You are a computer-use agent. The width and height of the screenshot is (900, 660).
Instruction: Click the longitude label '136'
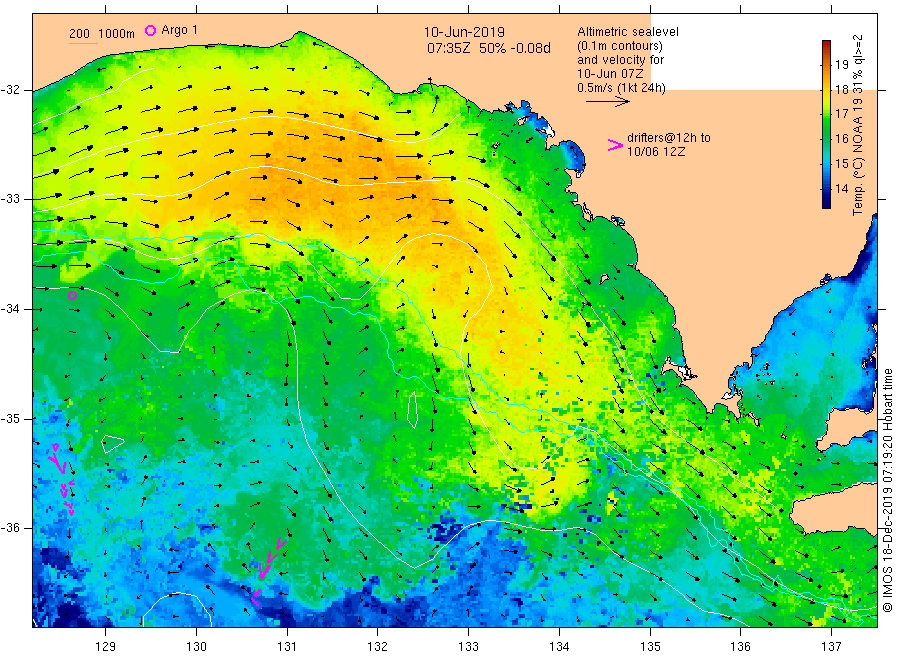[x=740, y=646]
